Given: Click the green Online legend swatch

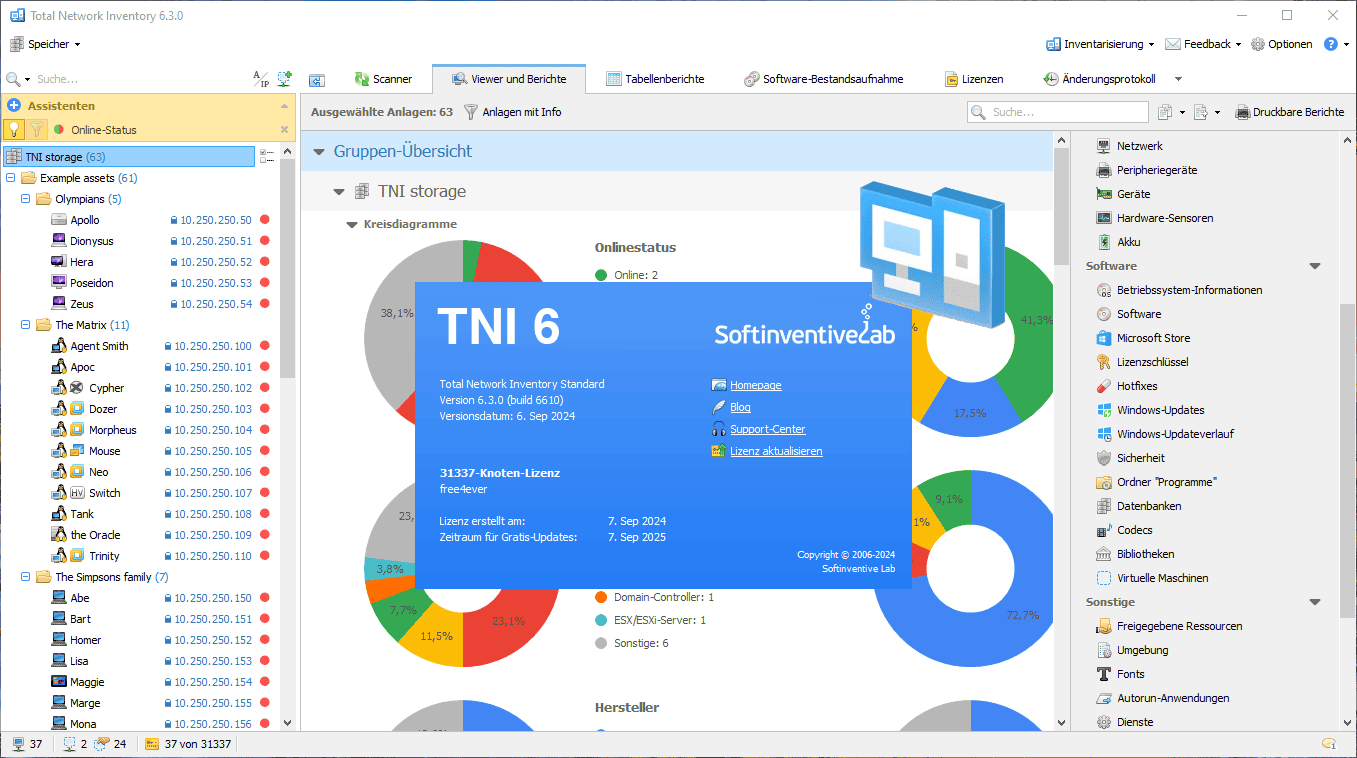Looking at the screenshot, I should 601,275.
